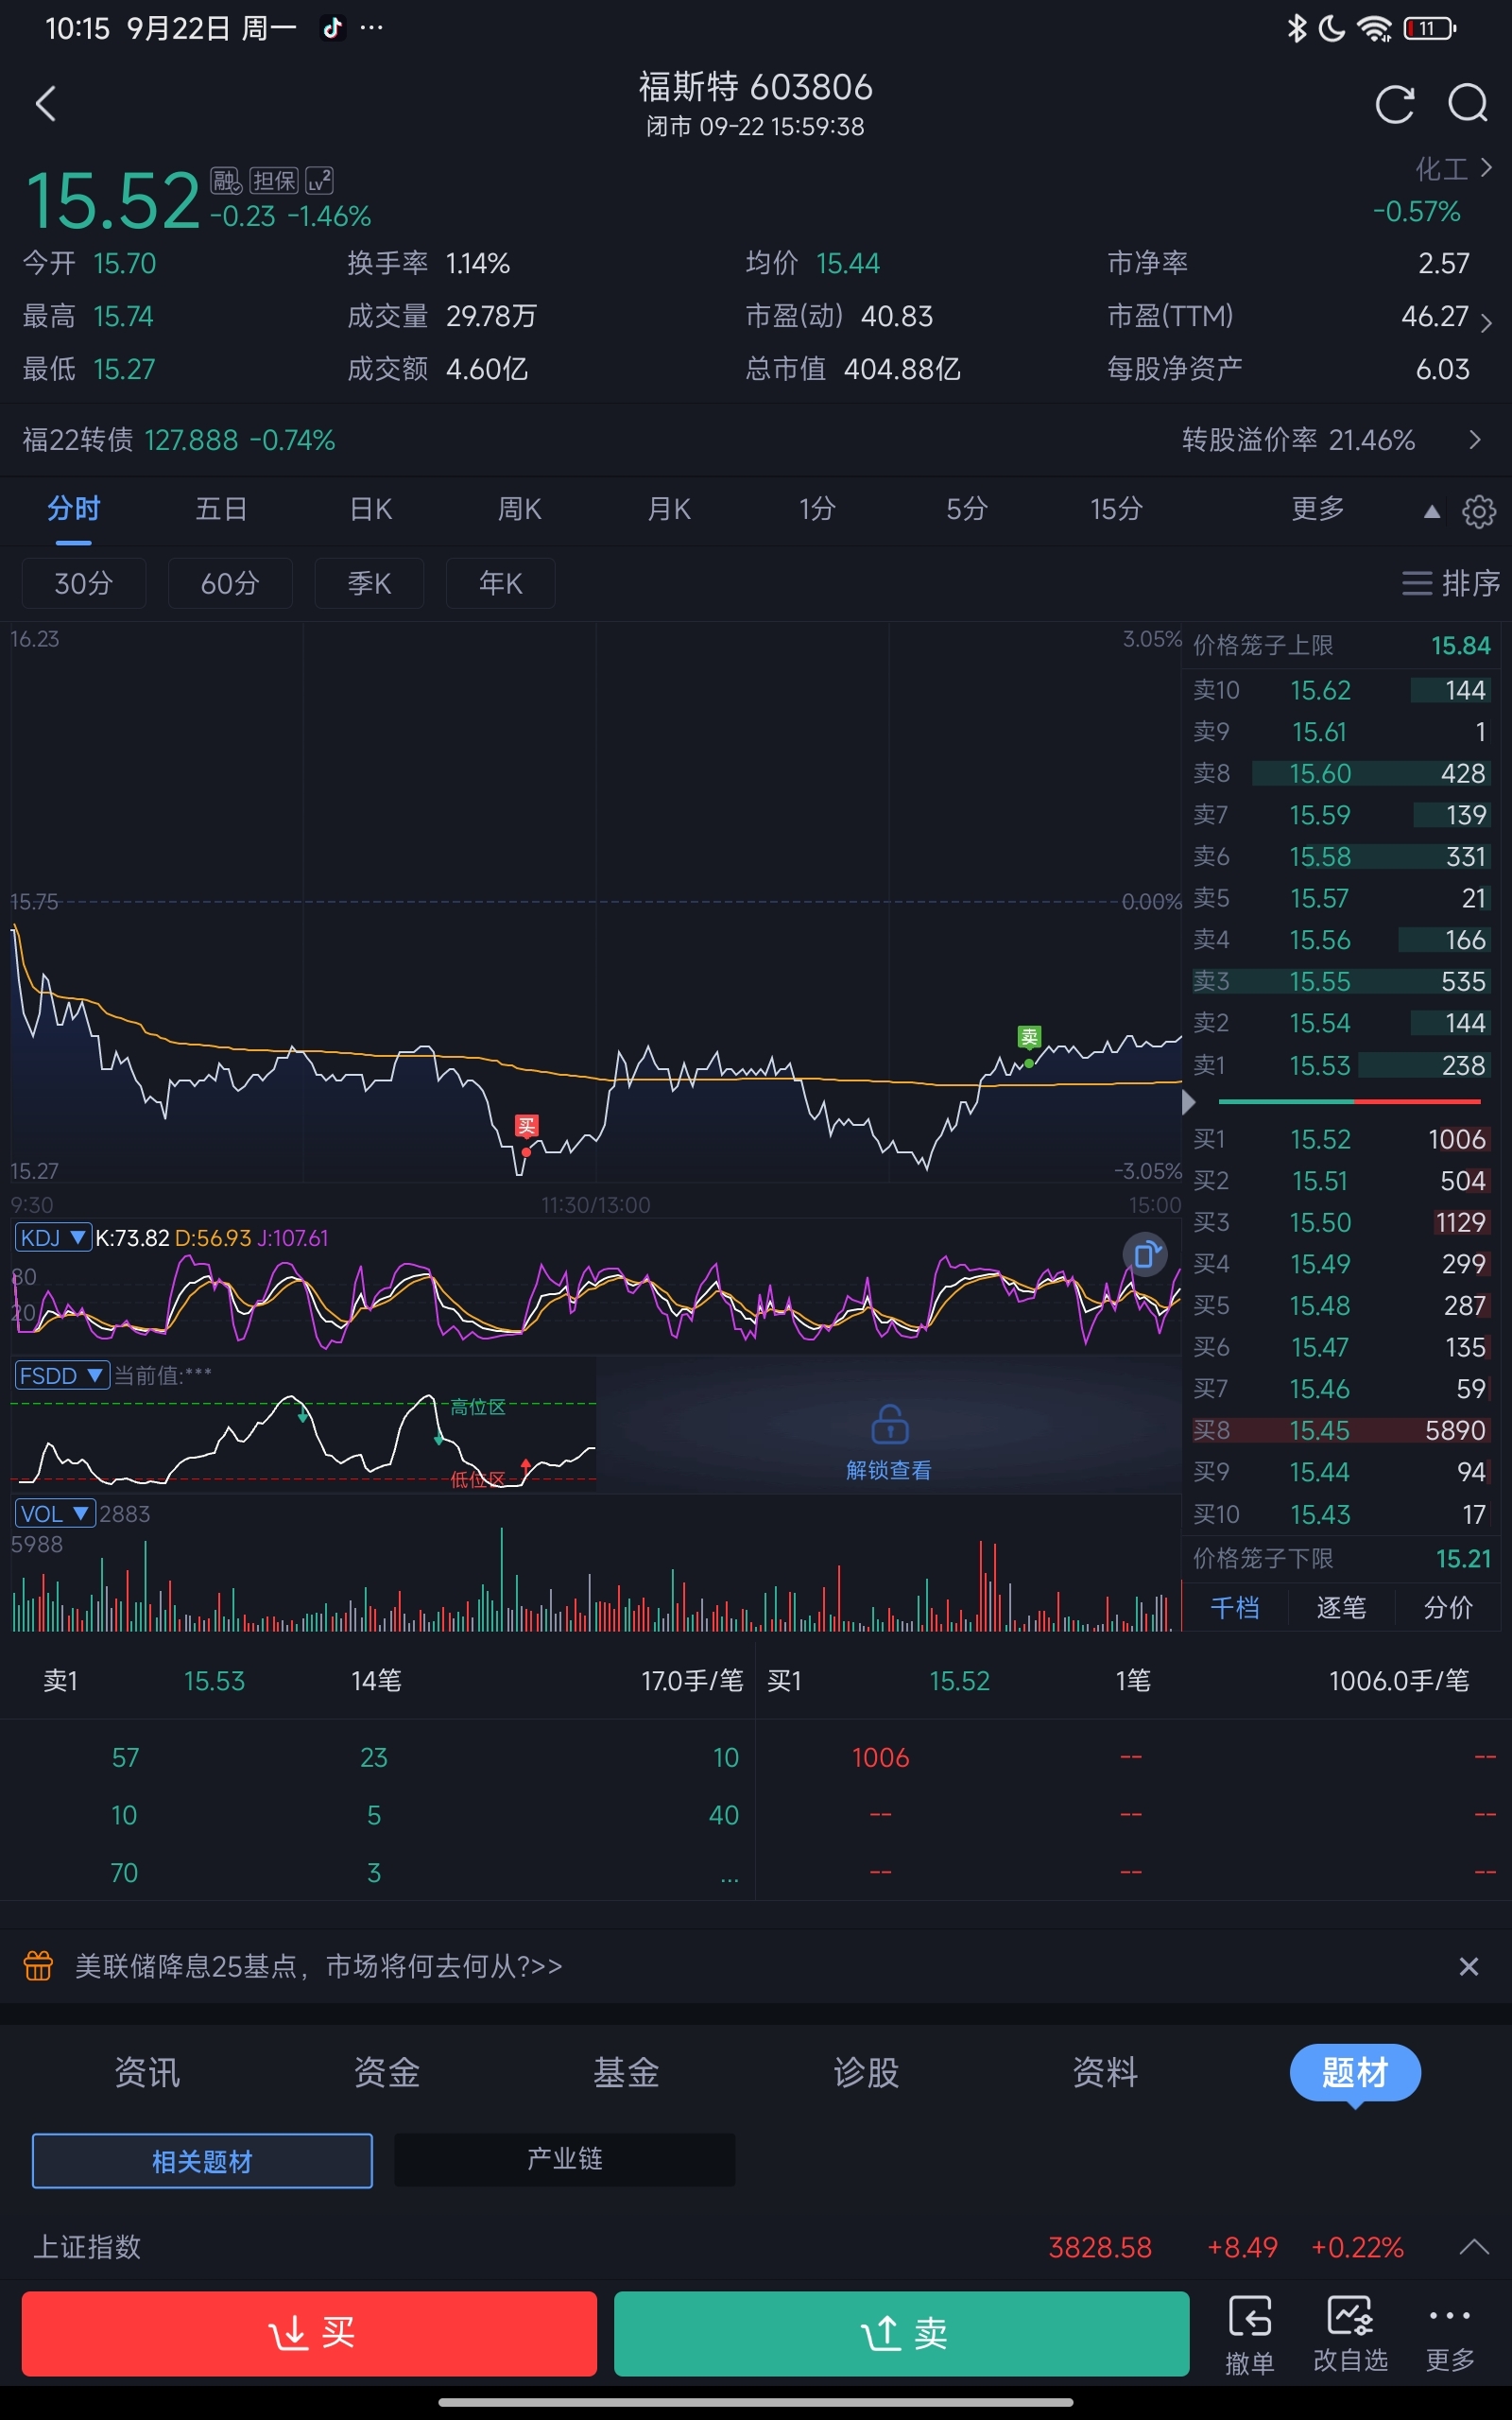Image resolution: width=1512 pixels, height=2420 pixels.
Task: Open the 诊股 diagnosis tab
Action: tap(866, 2071)
